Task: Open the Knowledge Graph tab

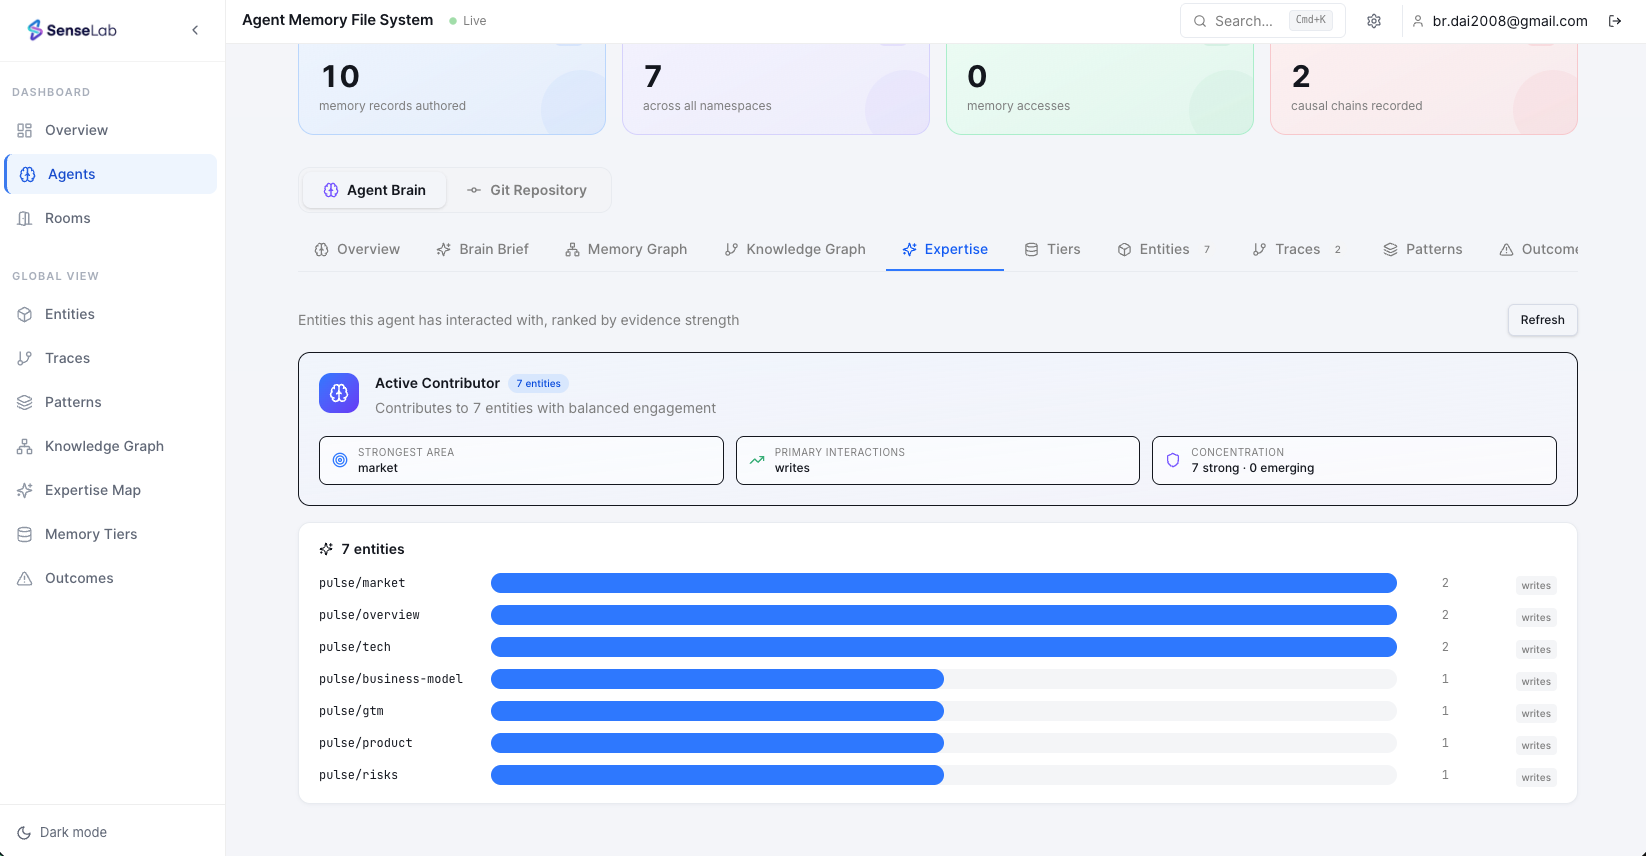Action: (795, 249)
